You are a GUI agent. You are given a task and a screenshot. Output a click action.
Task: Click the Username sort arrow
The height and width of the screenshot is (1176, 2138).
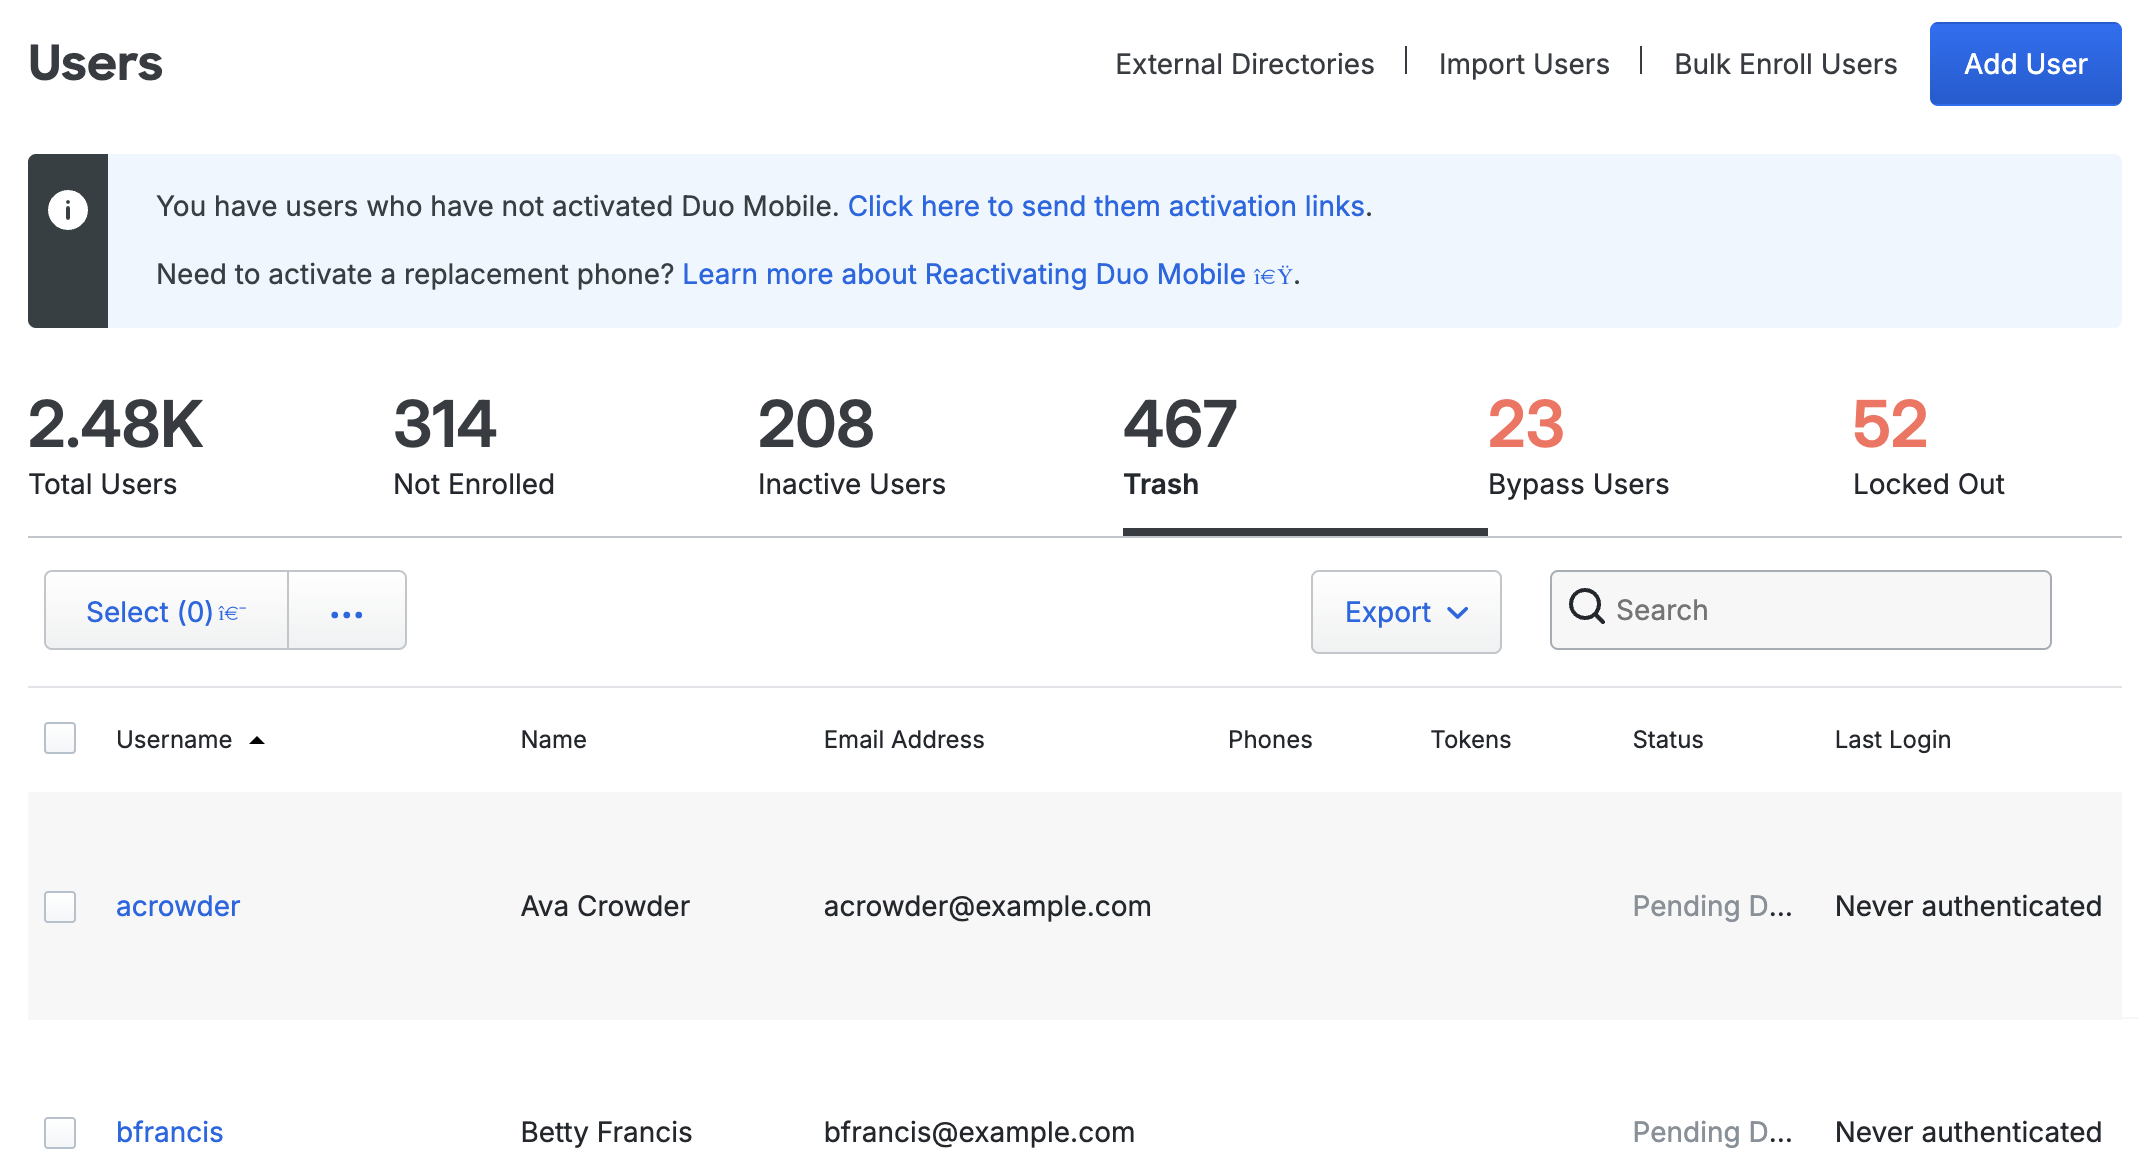[257, 740]
